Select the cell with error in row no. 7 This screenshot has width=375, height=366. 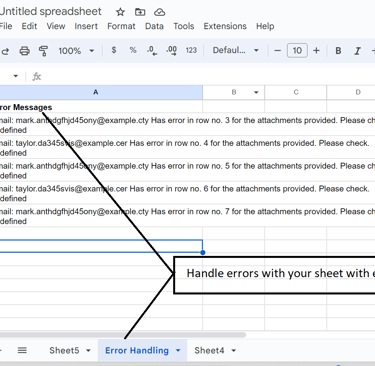pyautogui.click(x=101, y=216)
